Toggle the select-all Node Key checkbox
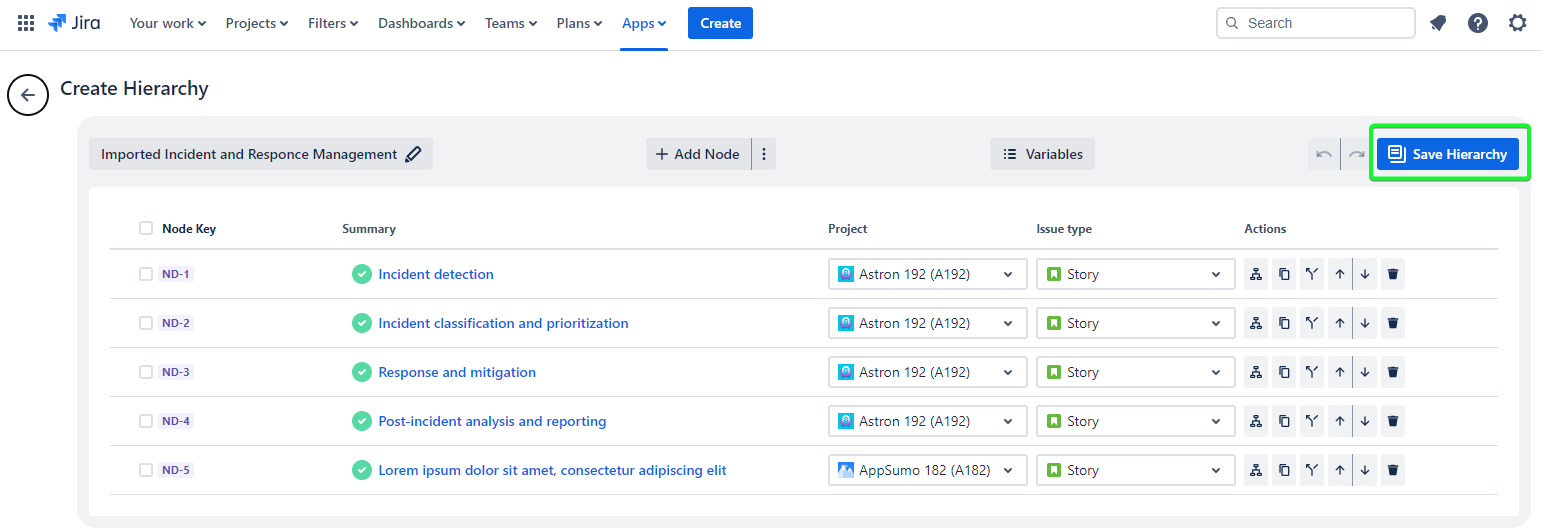The width and height of the screenshot is (1542, 532). (x=146, y=228)
